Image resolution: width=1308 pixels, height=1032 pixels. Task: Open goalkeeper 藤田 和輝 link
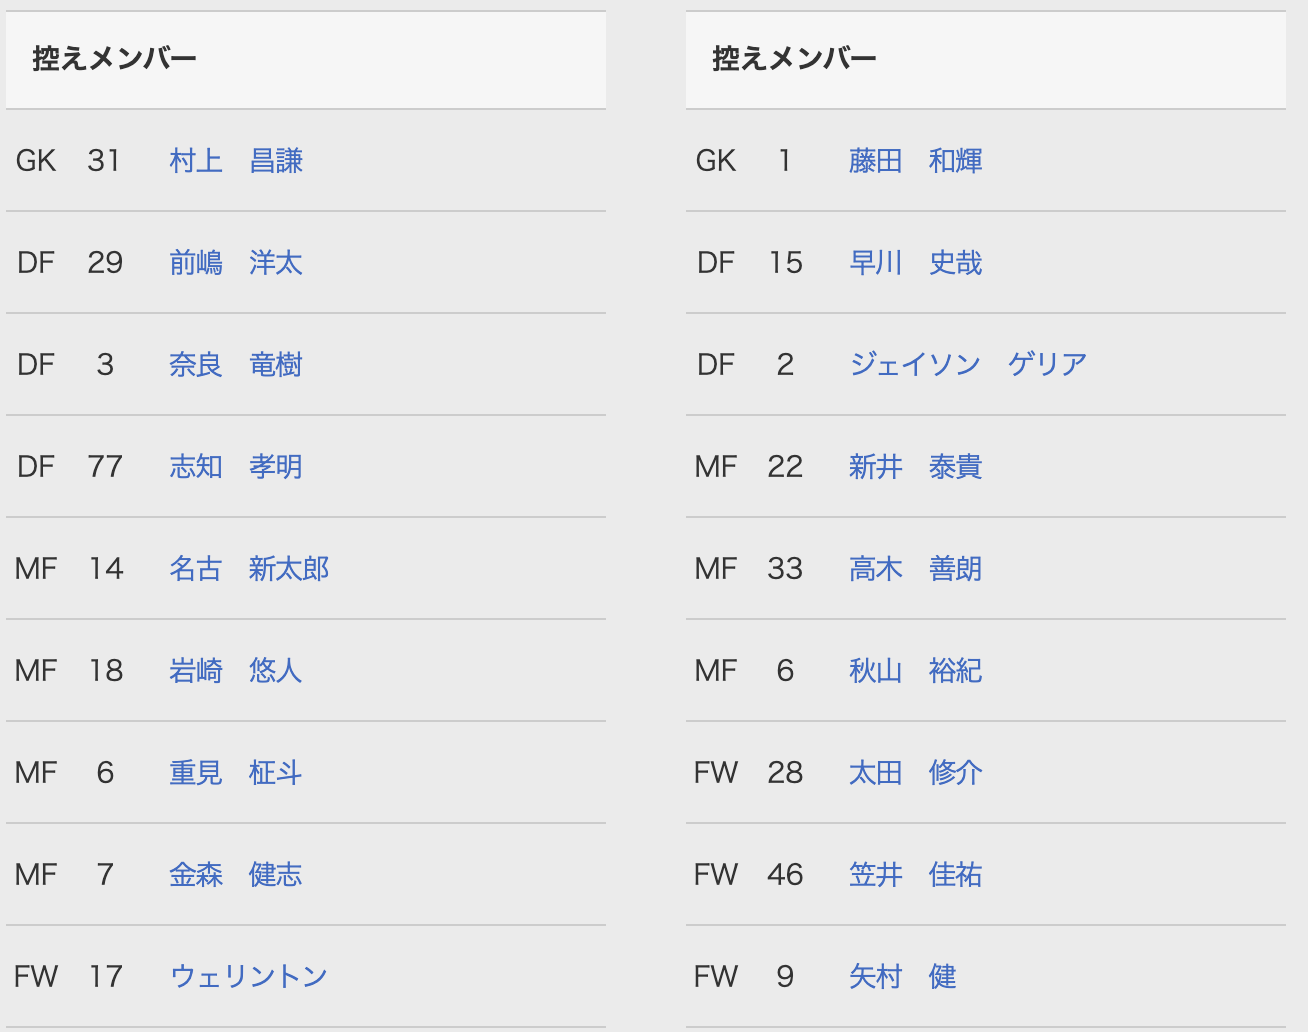[916, 161]
